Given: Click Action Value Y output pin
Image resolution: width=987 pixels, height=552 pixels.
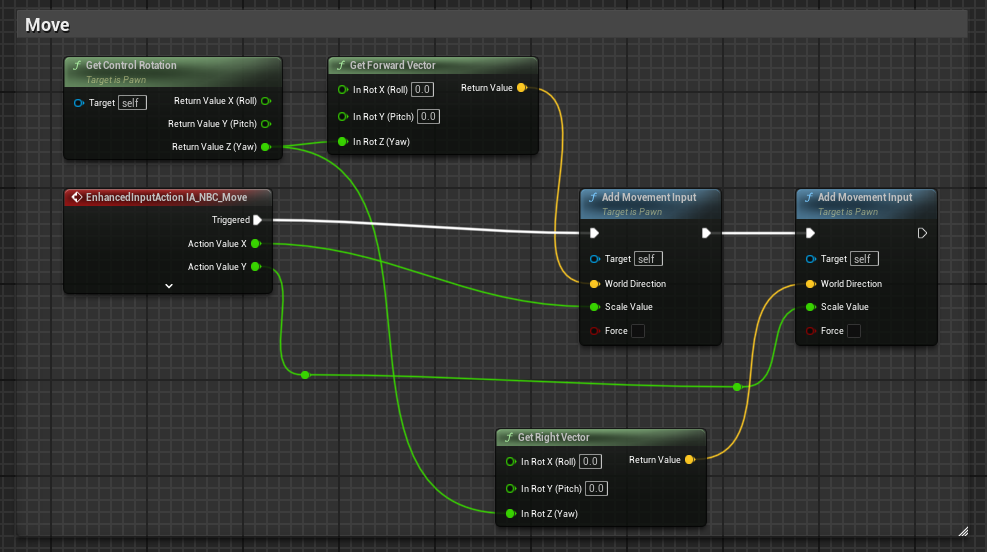Looking at the screenshot, I should (256, 267).
